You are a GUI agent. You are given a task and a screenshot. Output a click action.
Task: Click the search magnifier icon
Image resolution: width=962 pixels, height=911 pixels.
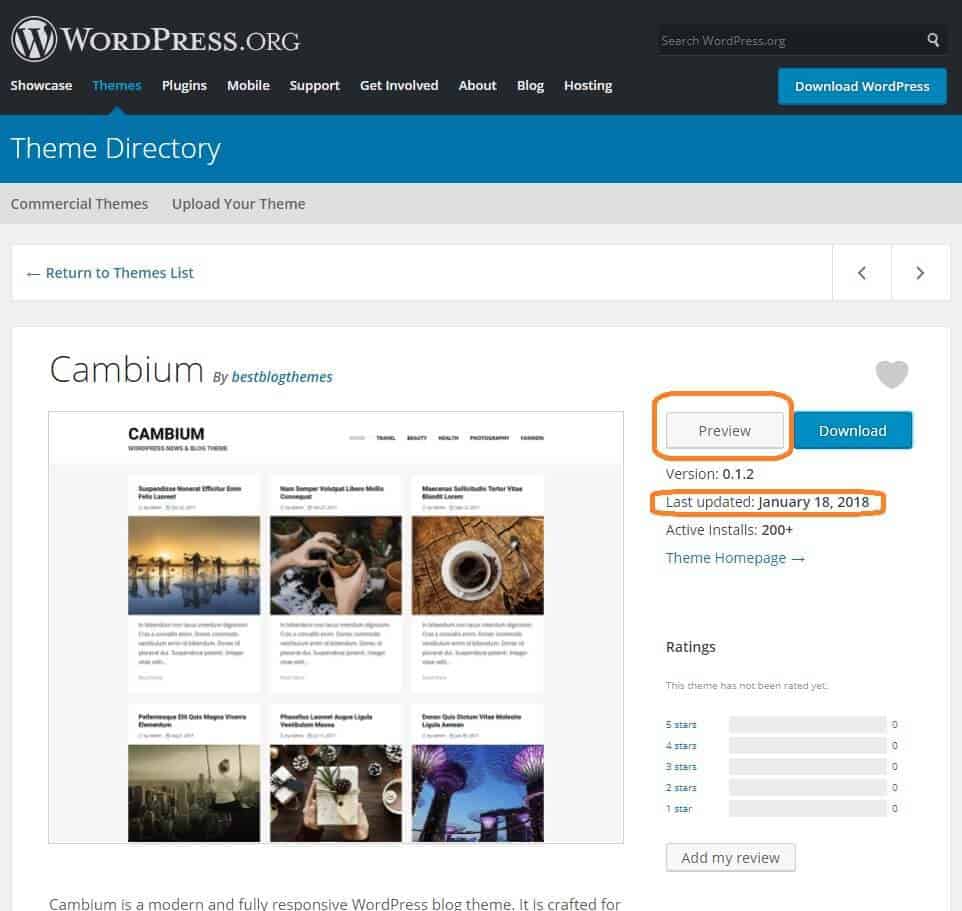point(933,40)
